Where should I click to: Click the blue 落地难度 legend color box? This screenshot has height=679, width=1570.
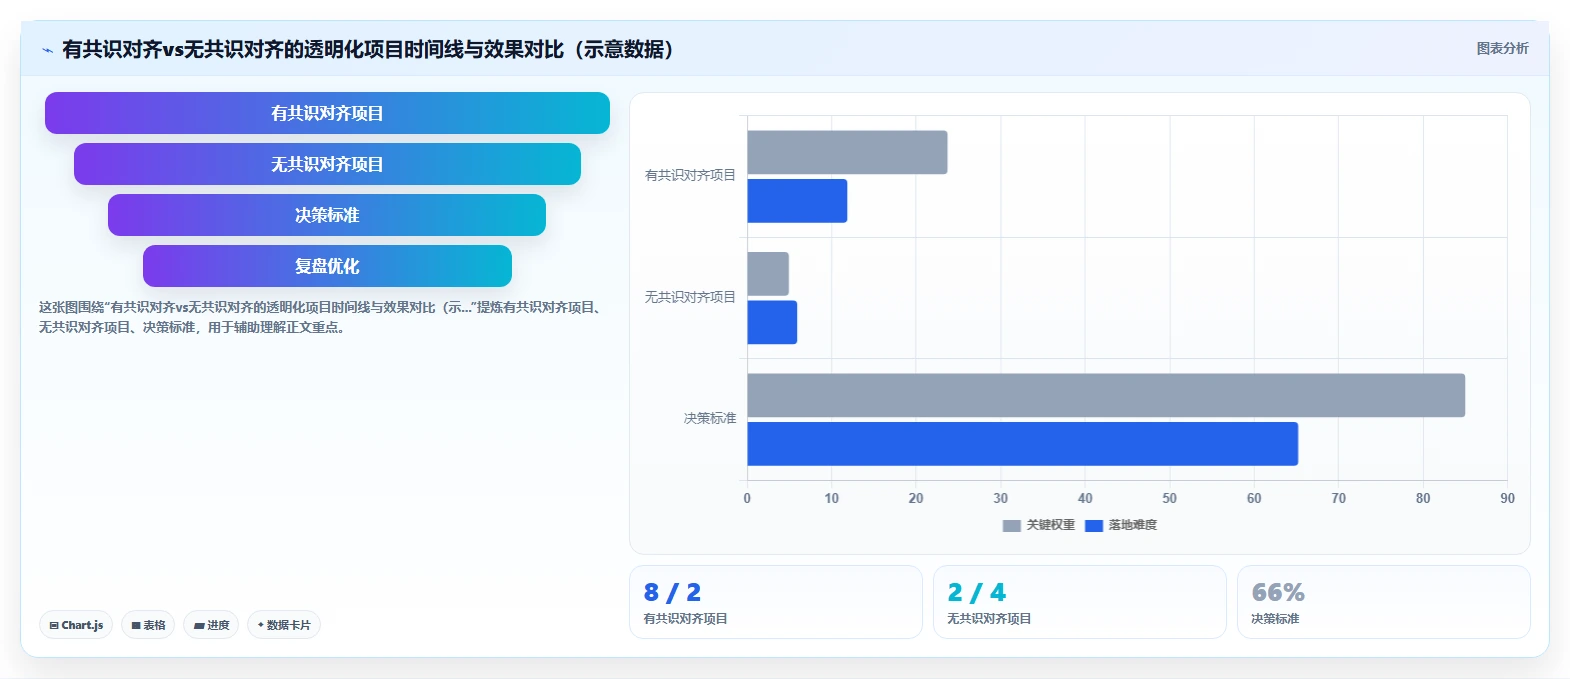pyautogui.click(x=1094, y=525)
